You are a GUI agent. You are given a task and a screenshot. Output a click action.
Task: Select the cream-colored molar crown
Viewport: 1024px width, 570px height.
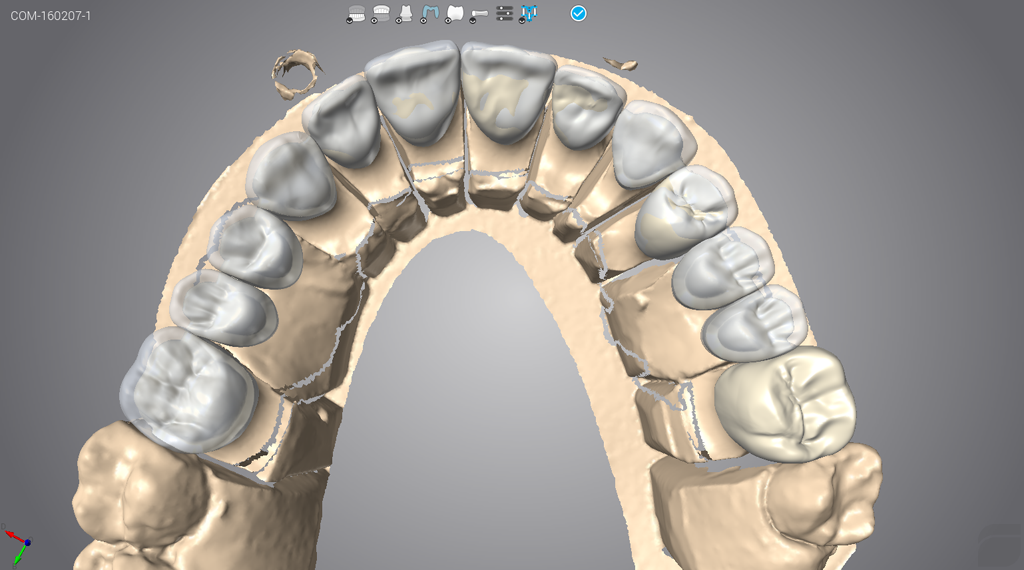(x=784, y=405)
